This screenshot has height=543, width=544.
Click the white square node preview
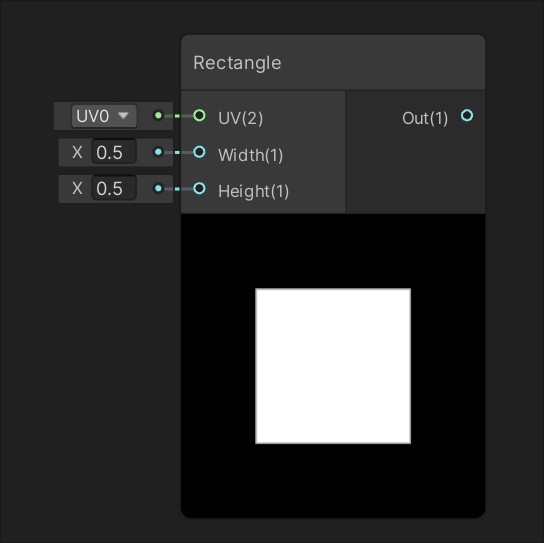333,366
